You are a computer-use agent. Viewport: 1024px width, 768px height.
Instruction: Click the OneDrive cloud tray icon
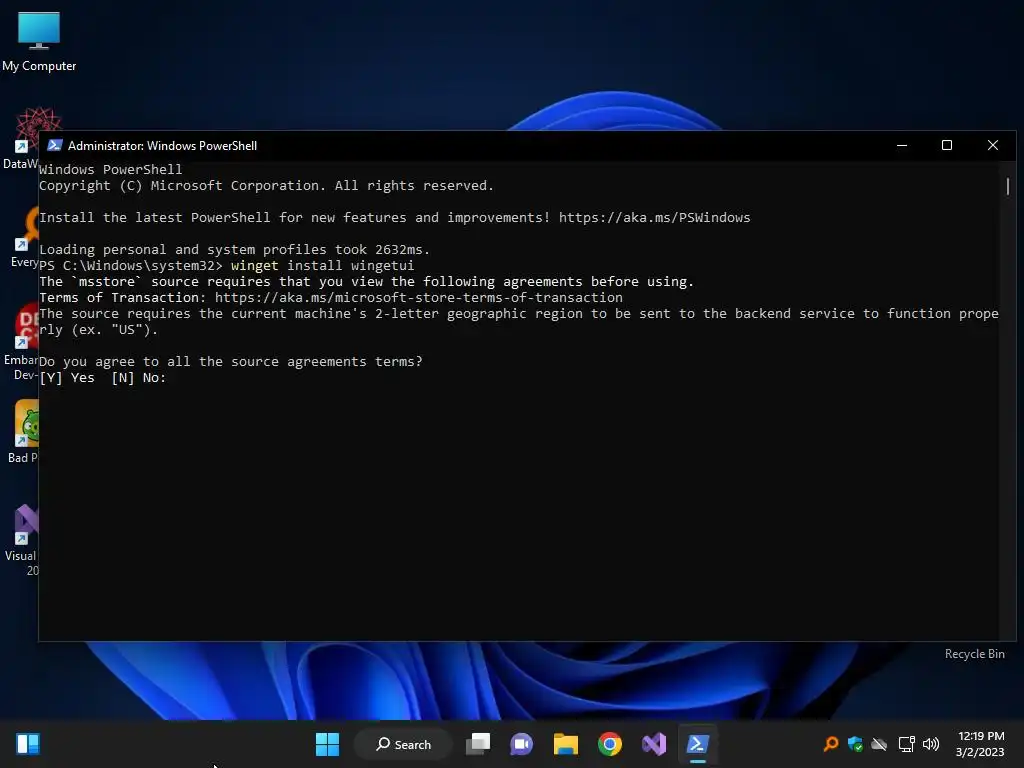880,744
